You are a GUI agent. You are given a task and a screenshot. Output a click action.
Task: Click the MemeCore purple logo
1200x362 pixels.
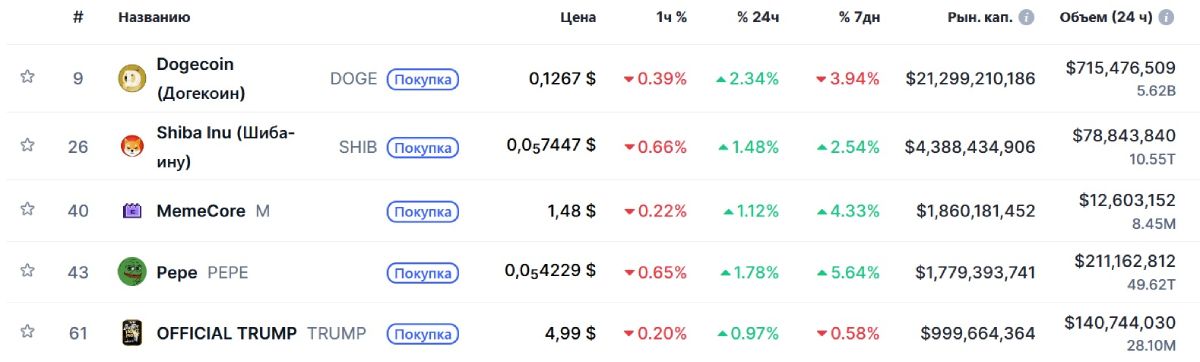coord(132,211)
